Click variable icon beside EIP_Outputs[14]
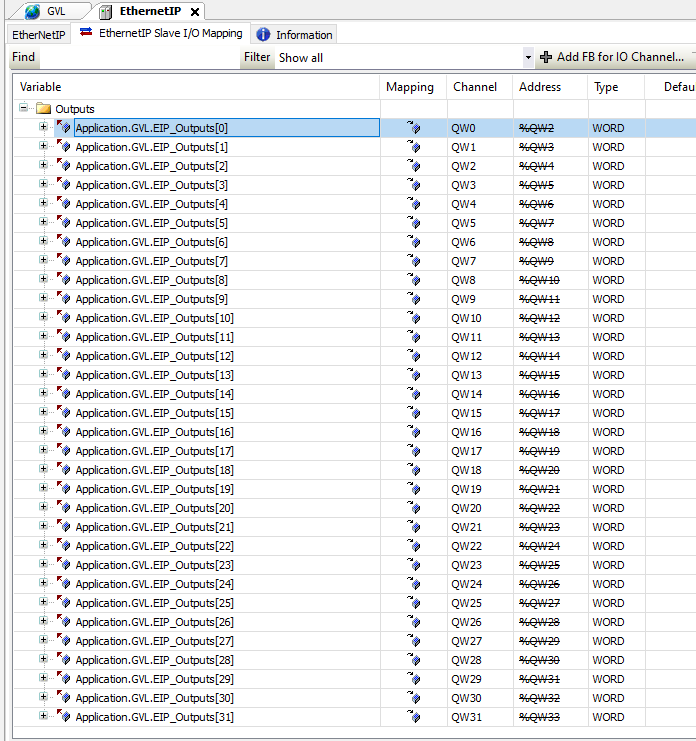This screenshot has width=696, height=741. tap(64, 394)
